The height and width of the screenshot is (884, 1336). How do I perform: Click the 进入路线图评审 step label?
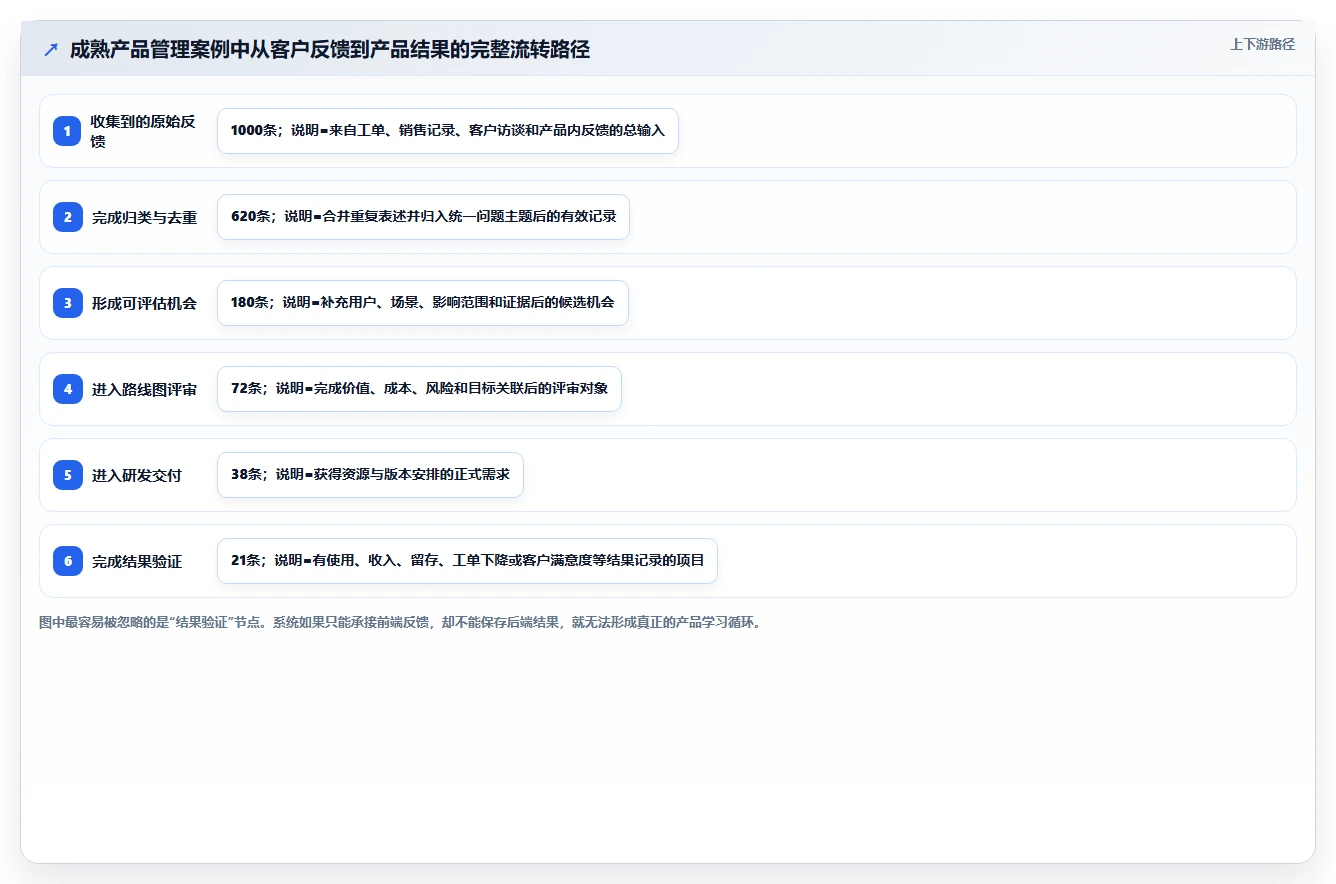coord(145,390)
